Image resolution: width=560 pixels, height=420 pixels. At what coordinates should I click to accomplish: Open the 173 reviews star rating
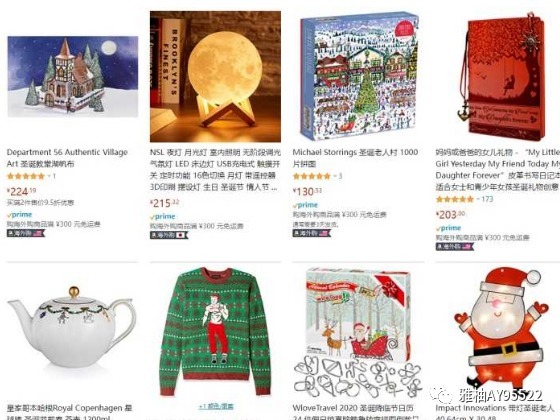click(455, 199)
